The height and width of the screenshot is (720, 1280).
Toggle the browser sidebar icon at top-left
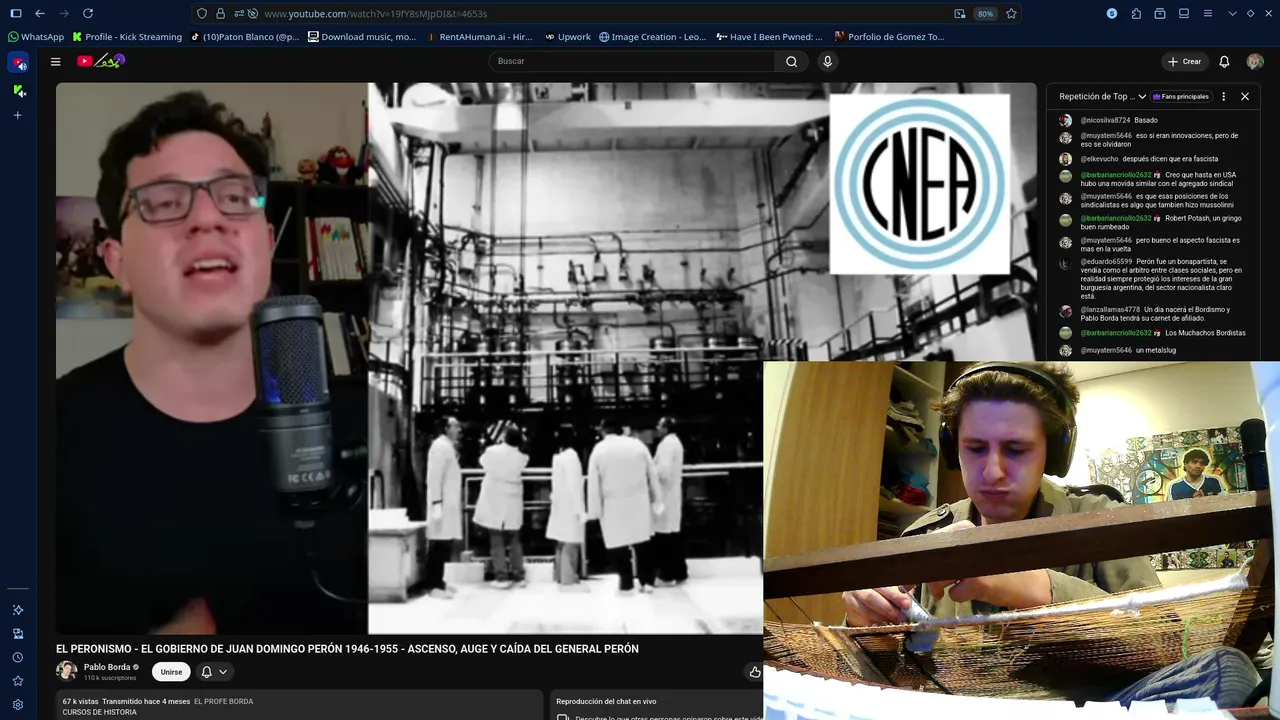pos(15,13)
